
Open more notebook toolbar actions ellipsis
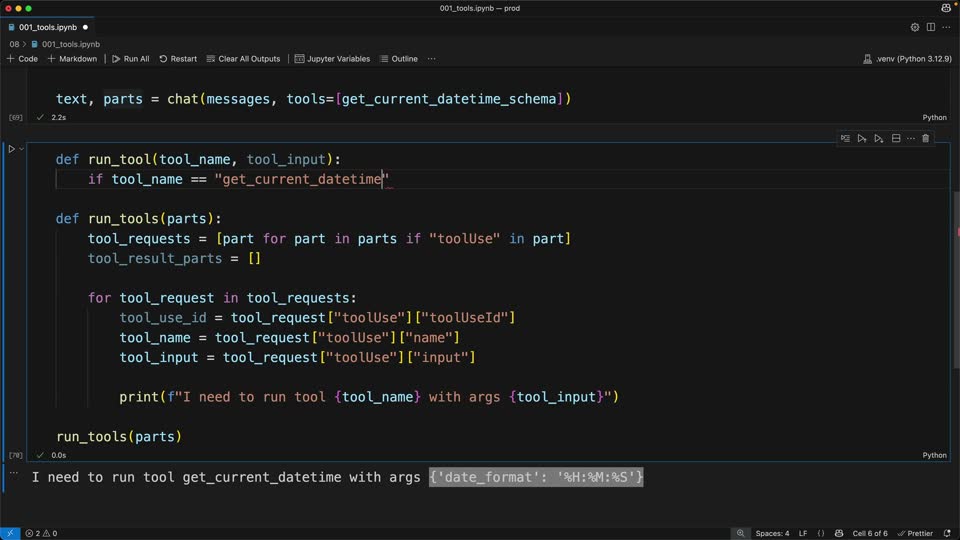pos(432,59)
